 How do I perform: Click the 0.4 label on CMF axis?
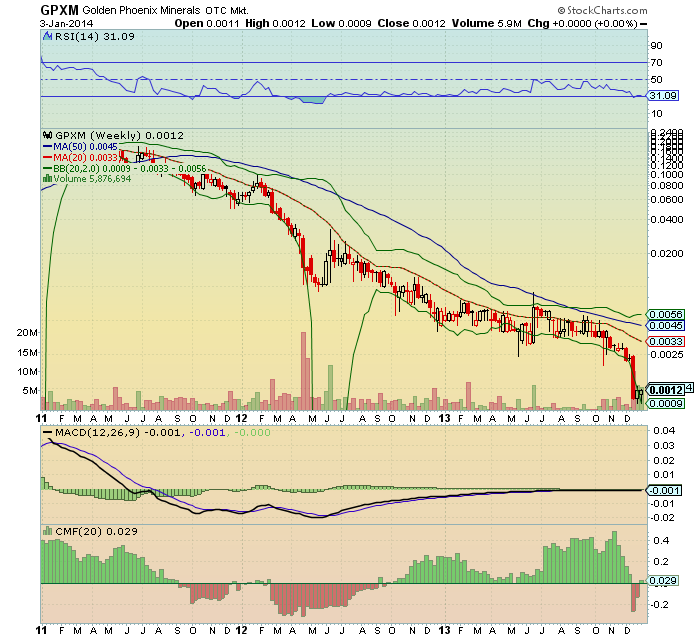(662, 541)
